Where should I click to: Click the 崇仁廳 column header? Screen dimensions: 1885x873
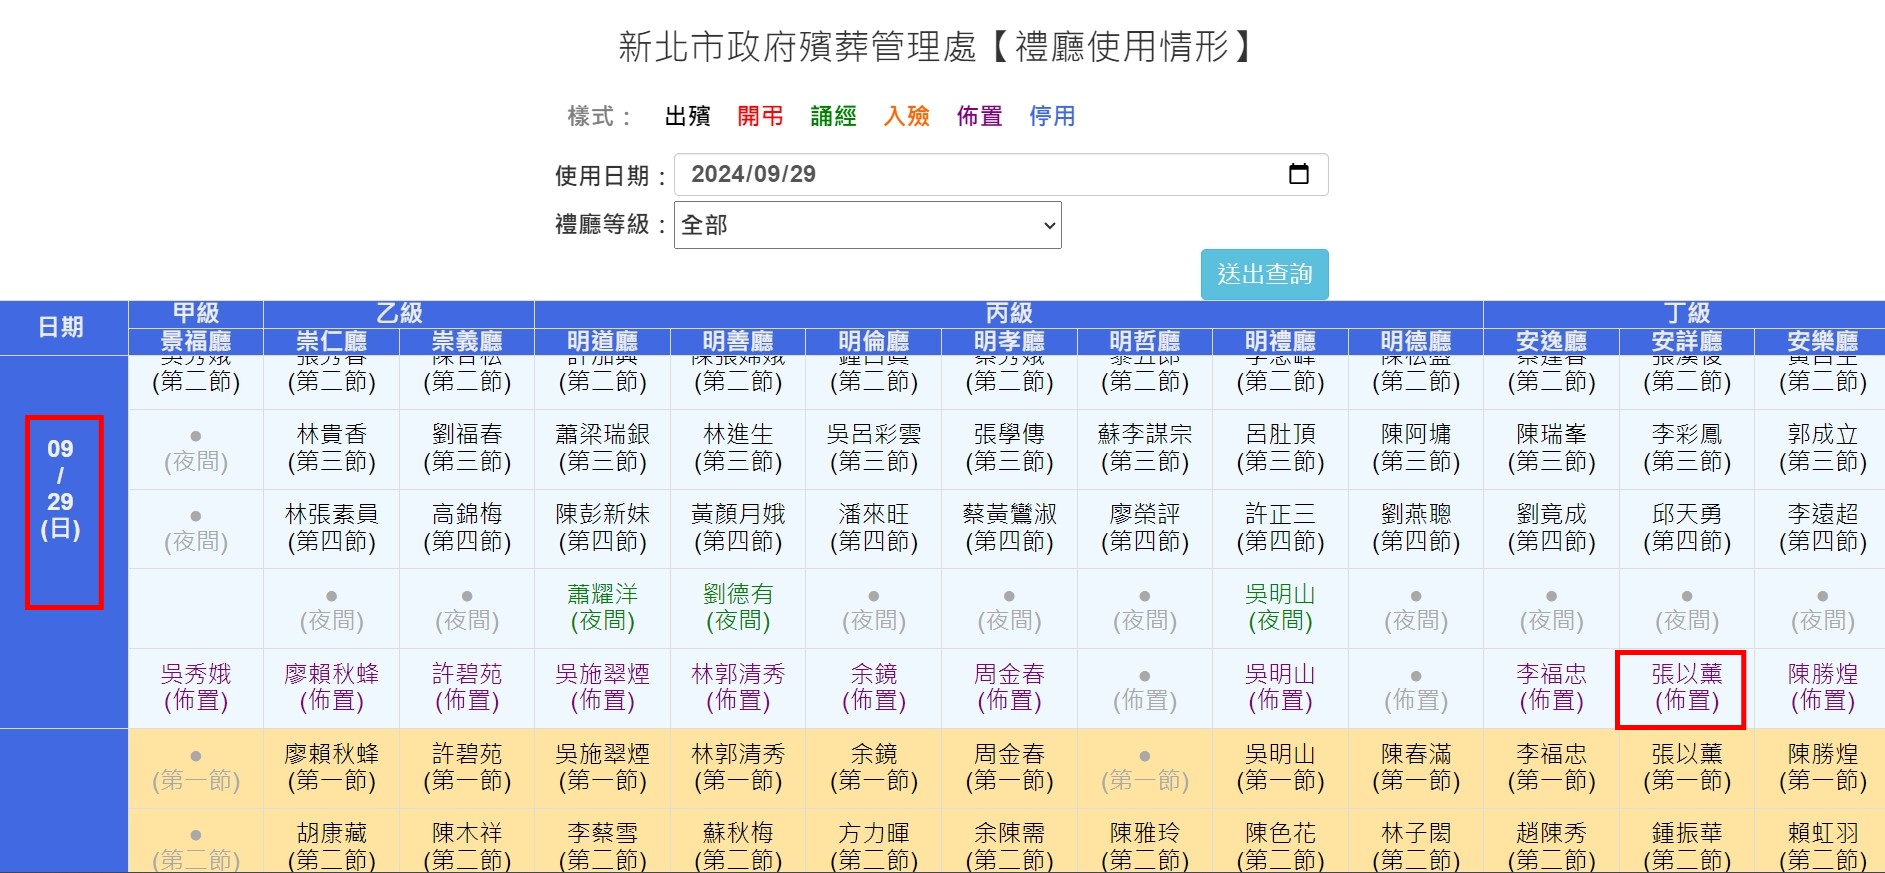tap(331, 341)
